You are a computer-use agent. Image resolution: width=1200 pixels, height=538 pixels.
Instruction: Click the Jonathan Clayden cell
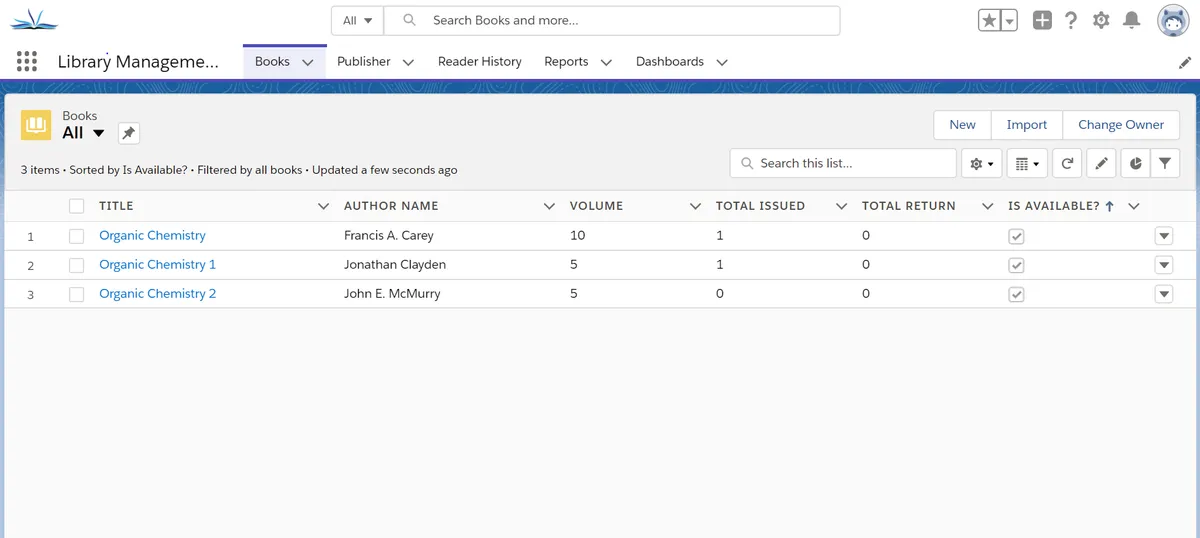tap(395, 265)
